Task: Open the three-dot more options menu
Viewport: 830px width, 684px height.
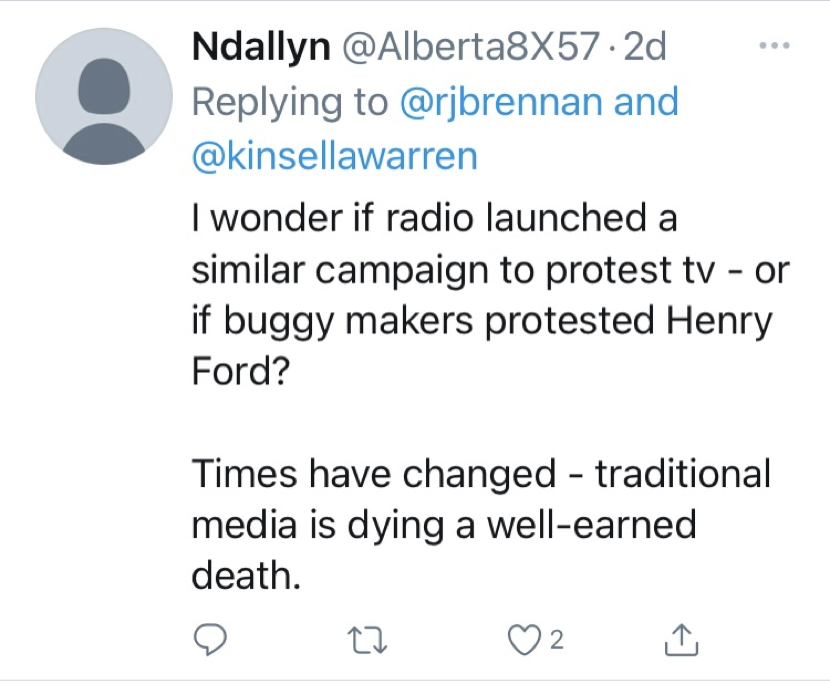Action: pyautogui.click(x=775, y=46)
